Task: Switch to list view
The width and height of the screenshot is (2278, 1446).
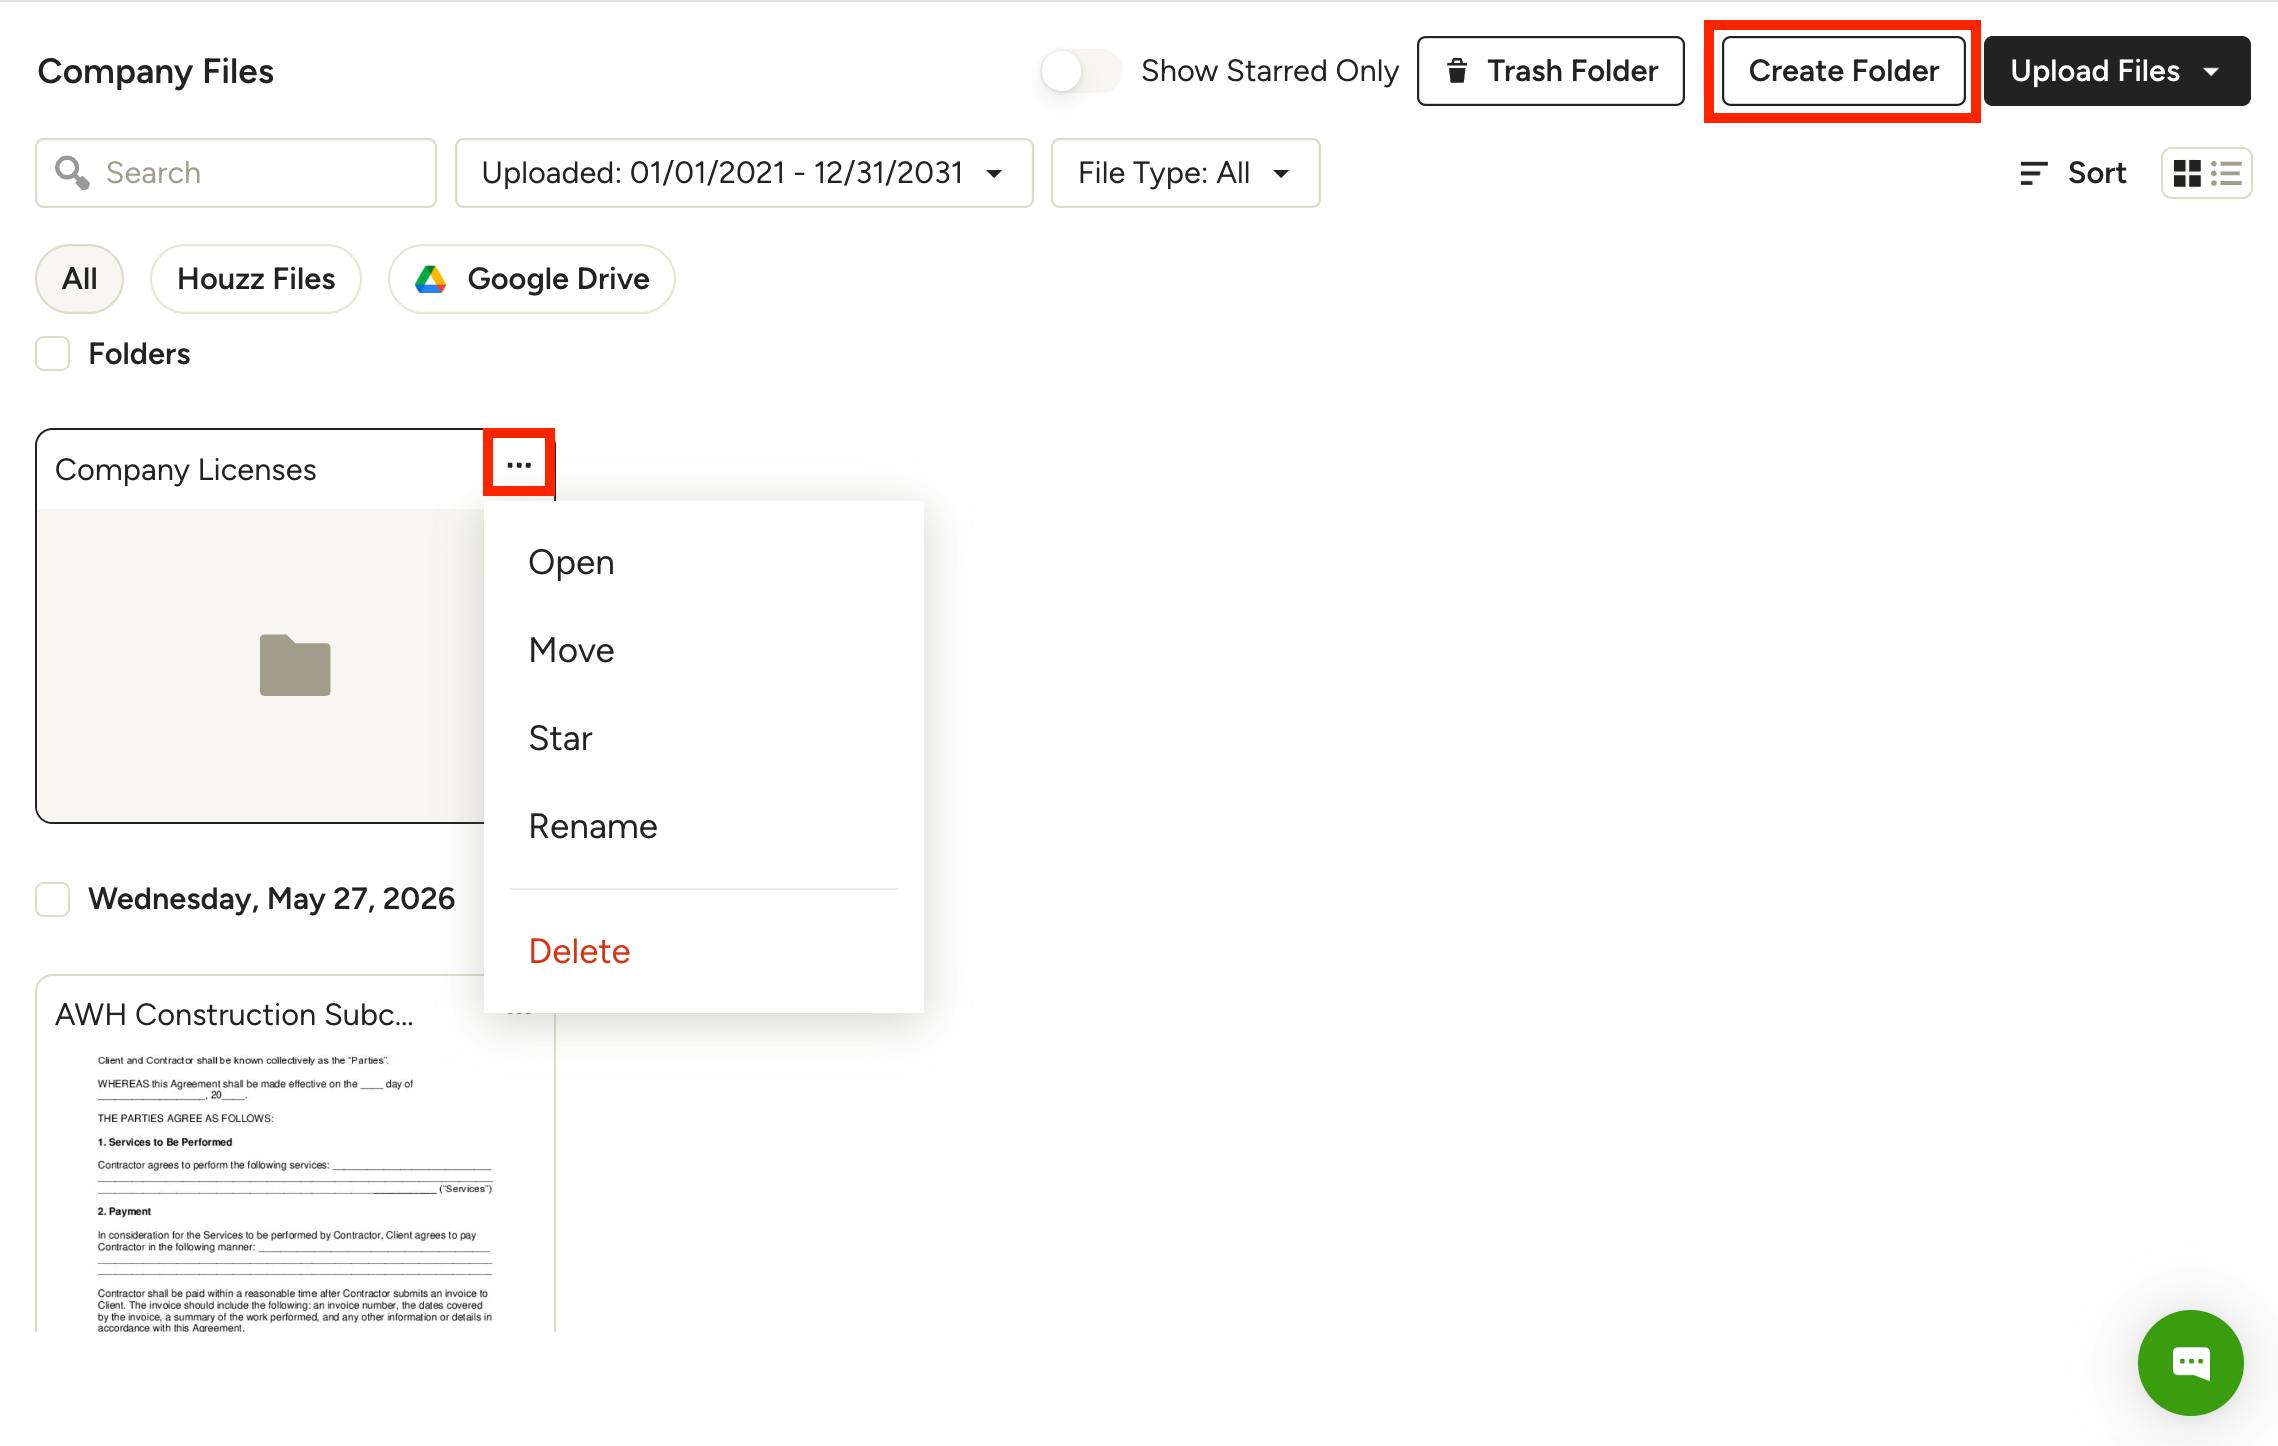Action: click(2226, 173)
